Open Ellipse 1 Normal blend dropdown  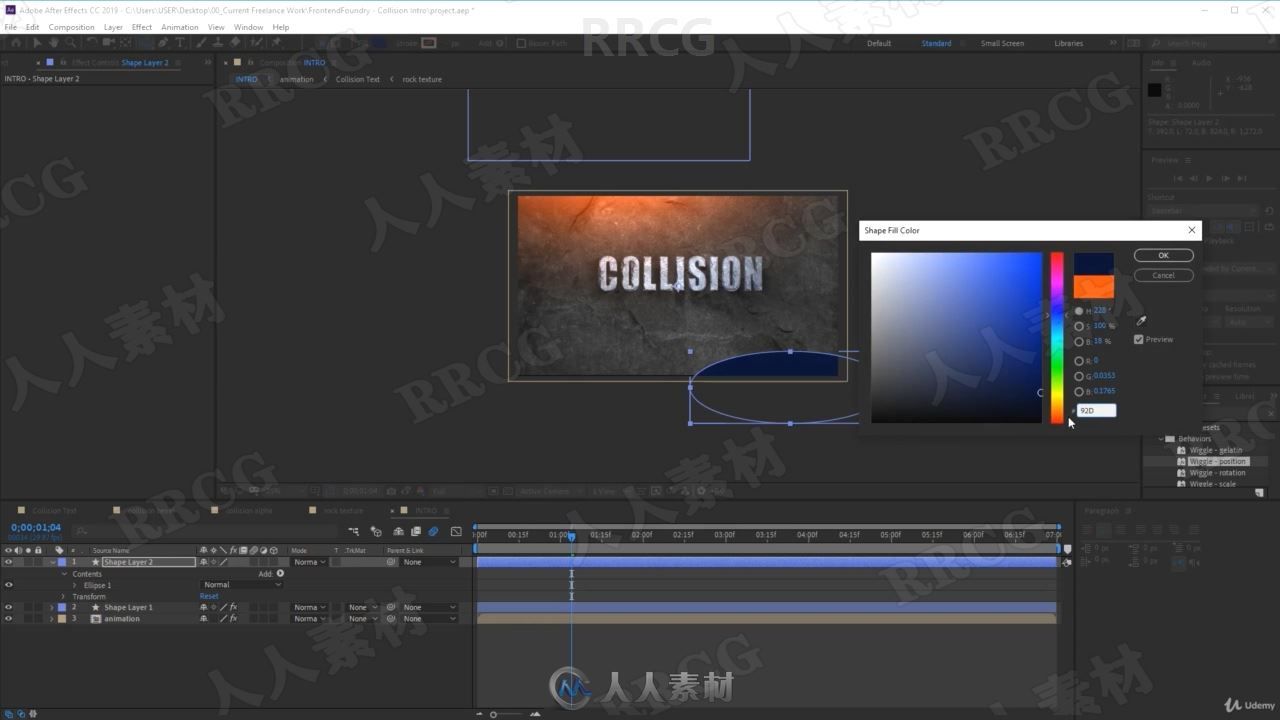241,585
